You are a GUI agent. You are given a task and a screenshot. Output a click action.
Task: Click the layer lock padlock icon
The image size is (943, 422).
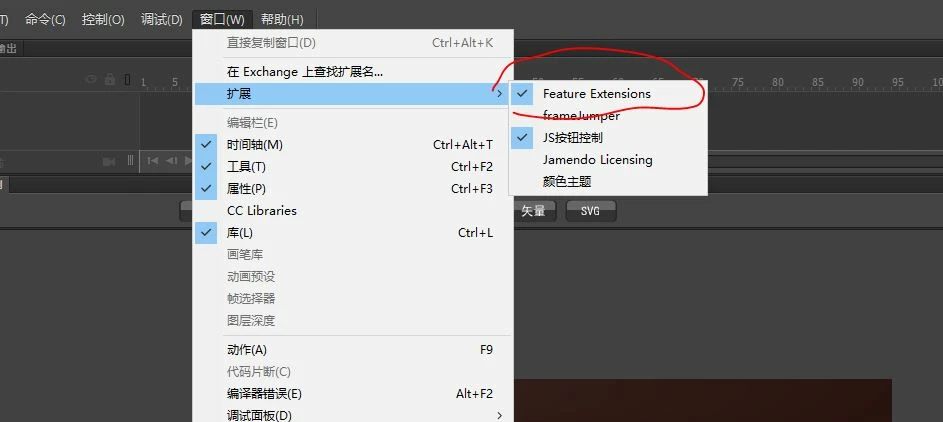(x=109, y=79)
